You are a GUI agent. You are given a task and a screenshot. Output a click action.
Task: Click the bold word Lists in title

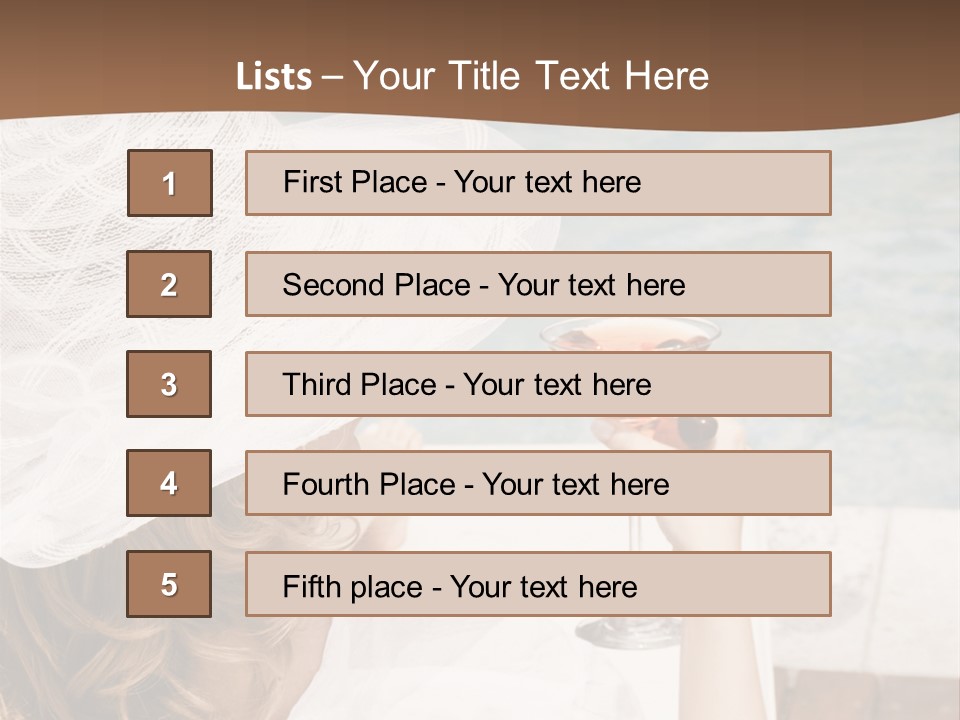(274, 76)
